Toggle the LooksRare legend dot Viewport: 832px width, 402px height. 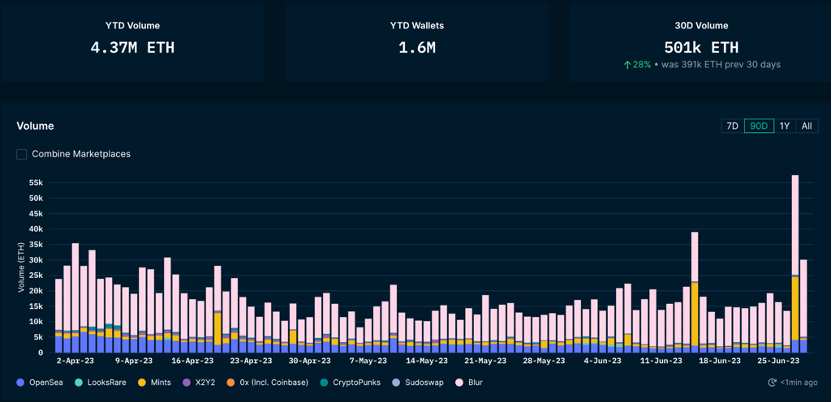(79, 382)
